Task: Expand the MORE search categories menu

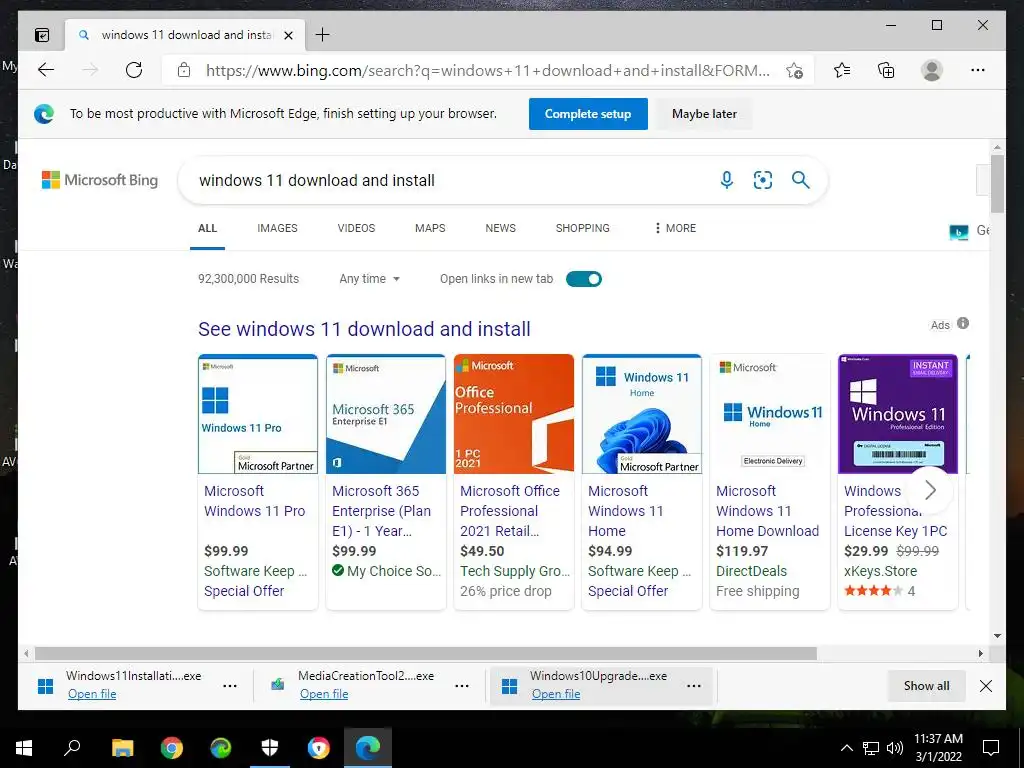Action: coord(675,228)
